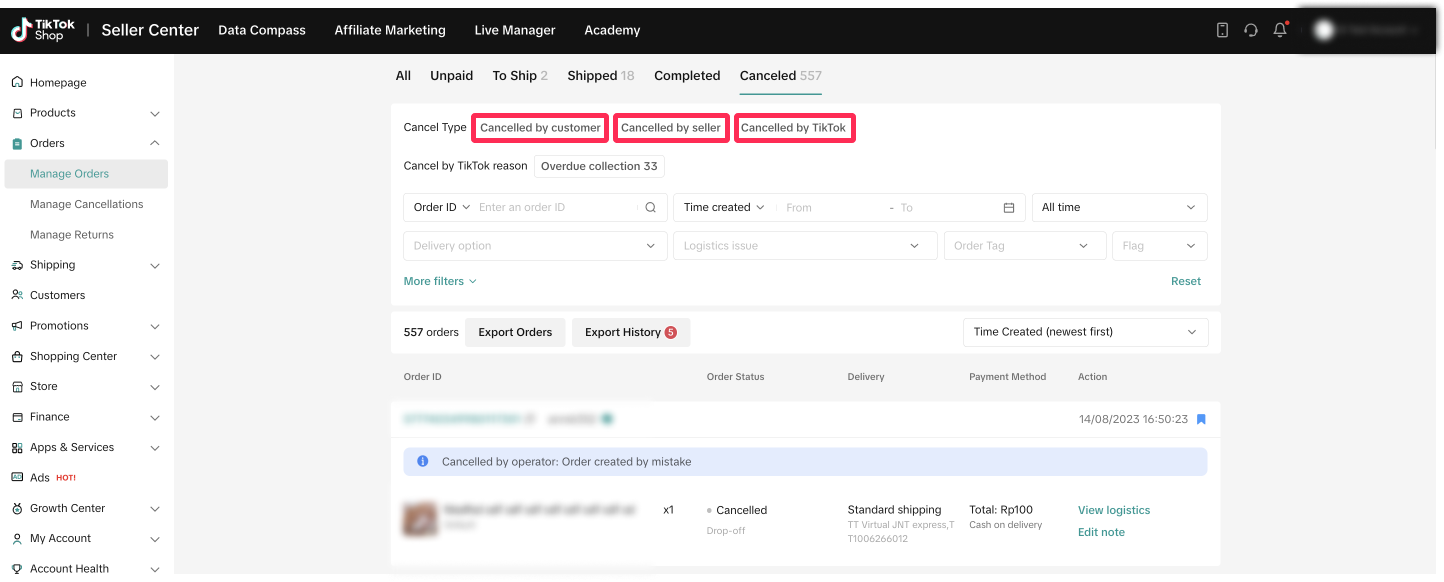Toggle the Cancelled by customer filter

click(x=540, y=128)
